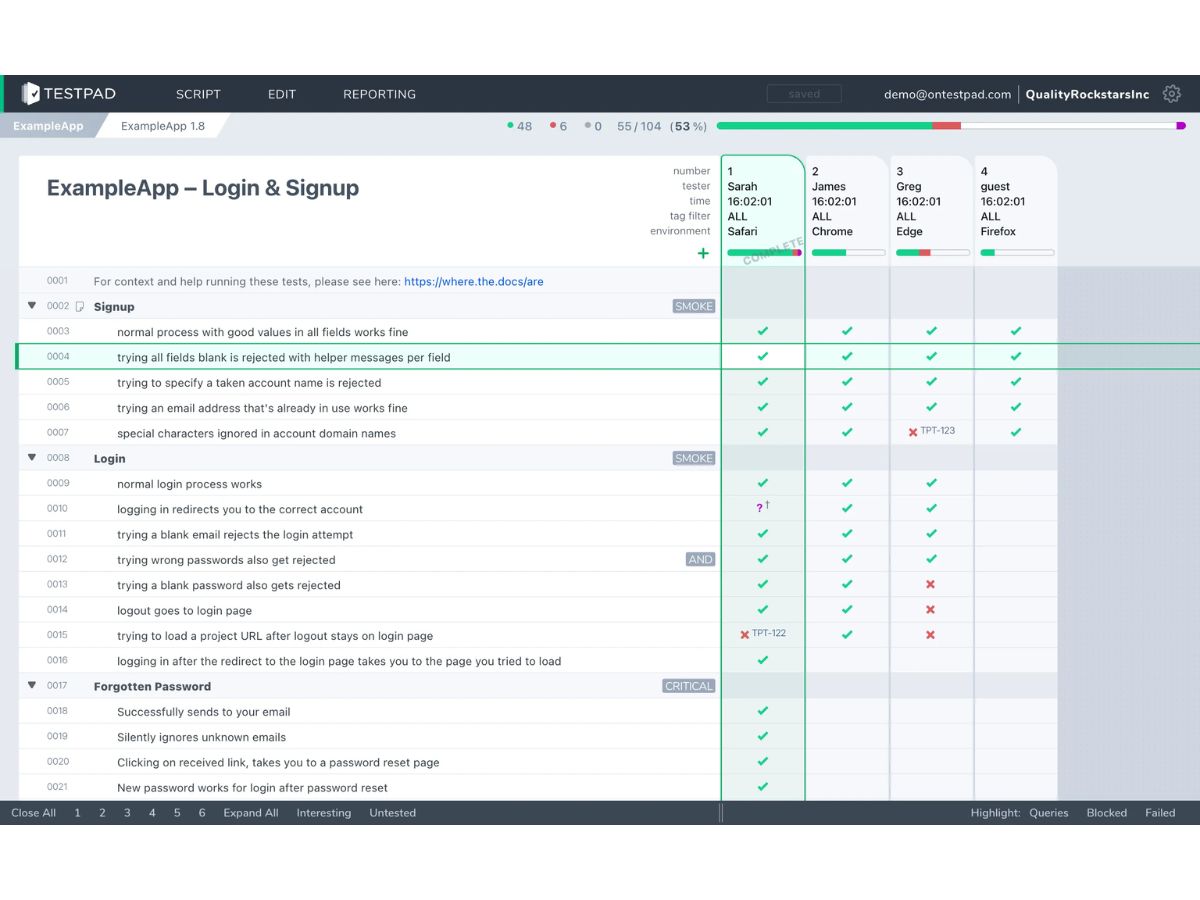
Task: Collapse to outline level 3
Action: [127, 813]
